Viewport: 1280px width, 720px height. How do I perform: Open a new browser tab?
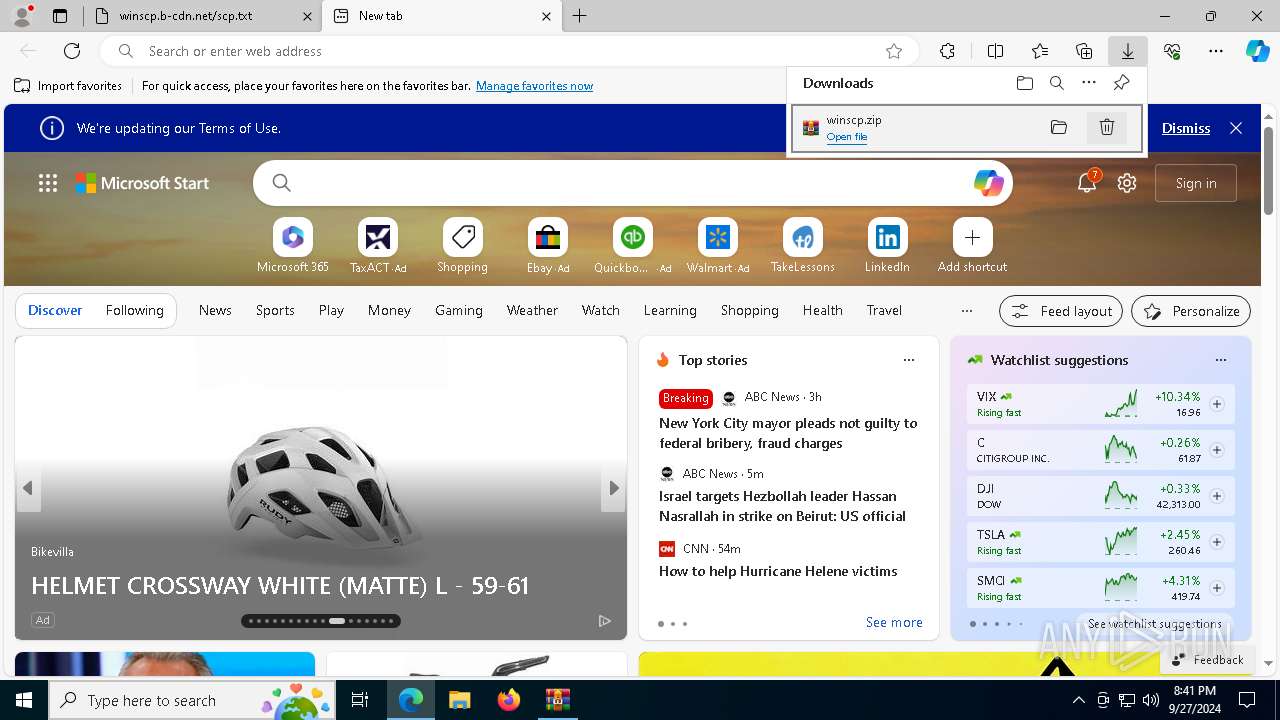[580, 16]
